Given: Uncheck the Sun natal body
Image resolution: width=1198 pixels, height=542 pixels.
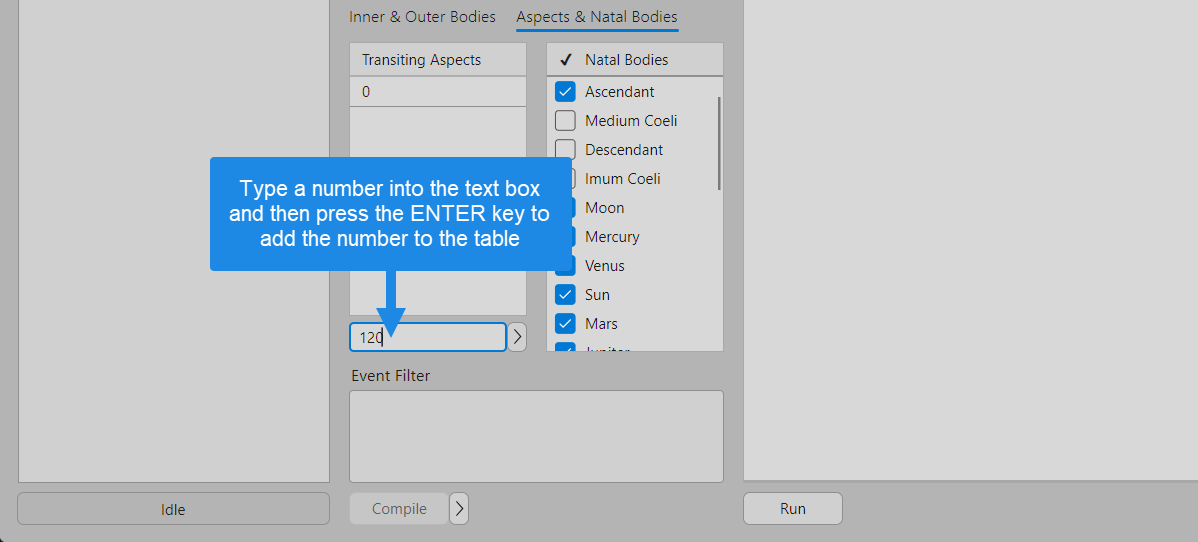Looking at the screenshot, I should point(565,295).
